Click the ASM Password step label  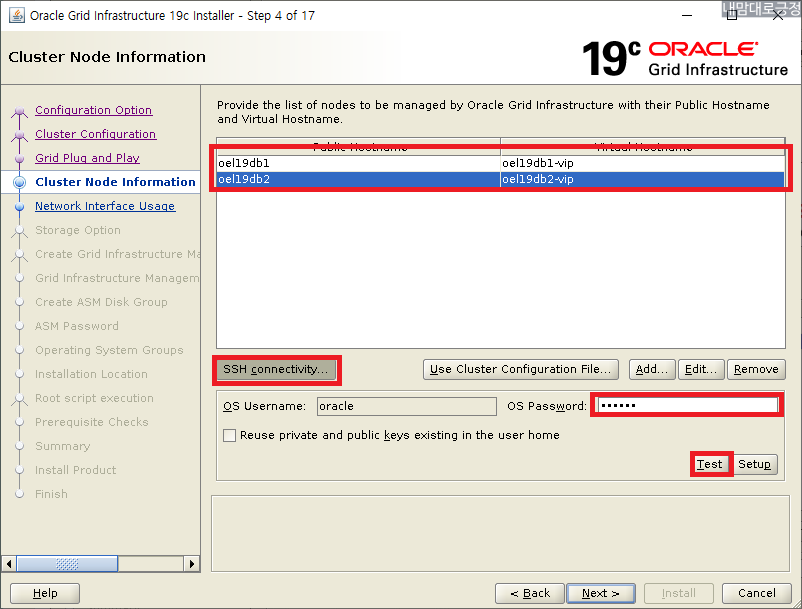[77, 326]
